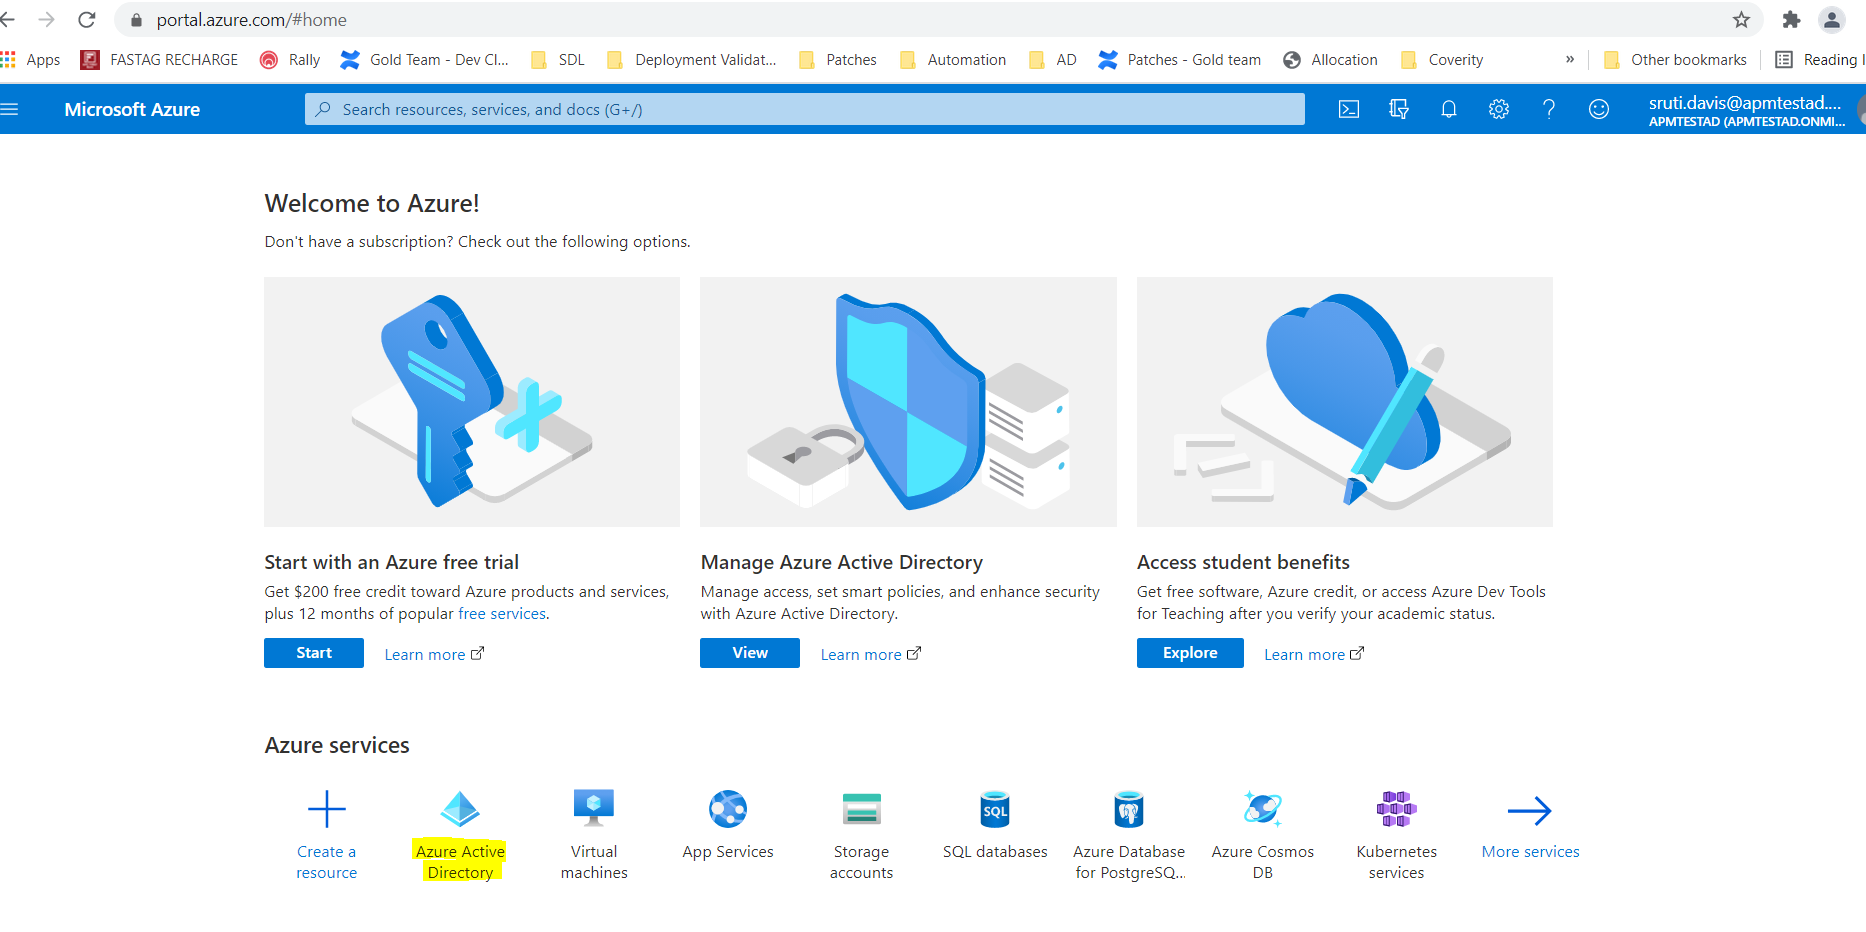Screen dimensions: 1866x932
Task: Expand hidden bookmarks with the chevron
Action: [1570, 60]
